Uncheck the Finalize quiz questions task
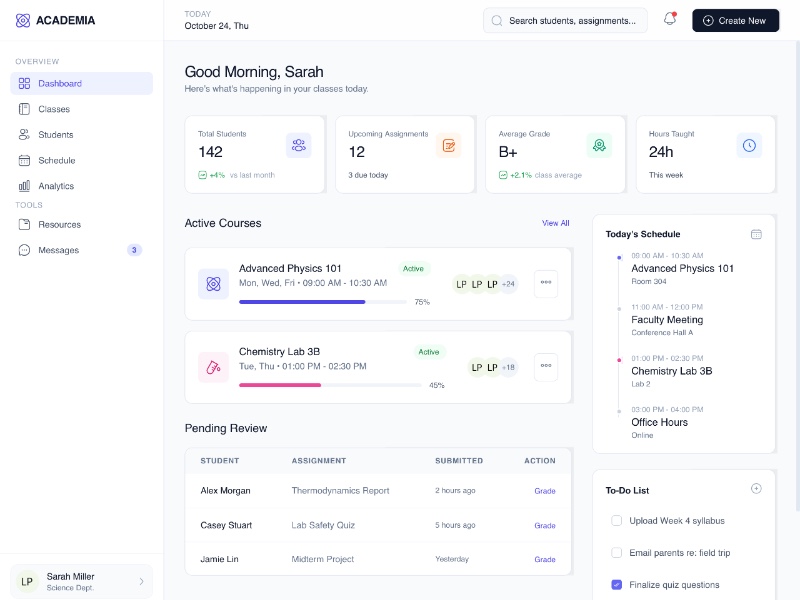This screenshot has height=600, width=800. pyautogui.click(x=616, y=584)
